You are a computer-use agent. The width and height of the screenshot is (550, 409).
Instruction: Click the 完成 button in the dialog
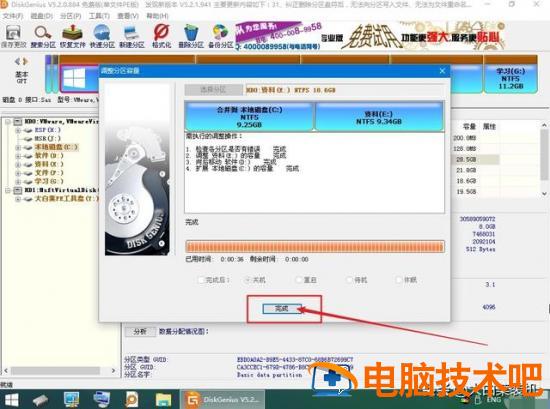pyautogui.click(x=282, y=309)
